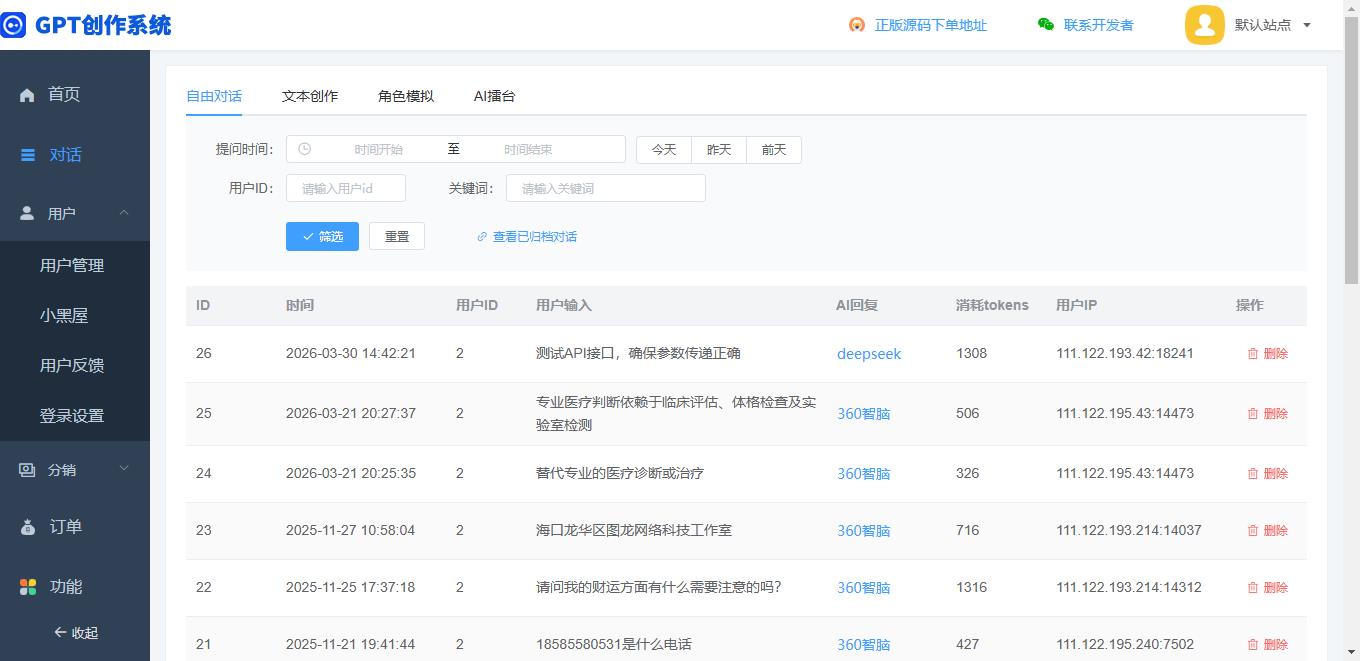Select the 昨天 quick date option
Screen dimensions: 1360x661
tap(719, 149)
